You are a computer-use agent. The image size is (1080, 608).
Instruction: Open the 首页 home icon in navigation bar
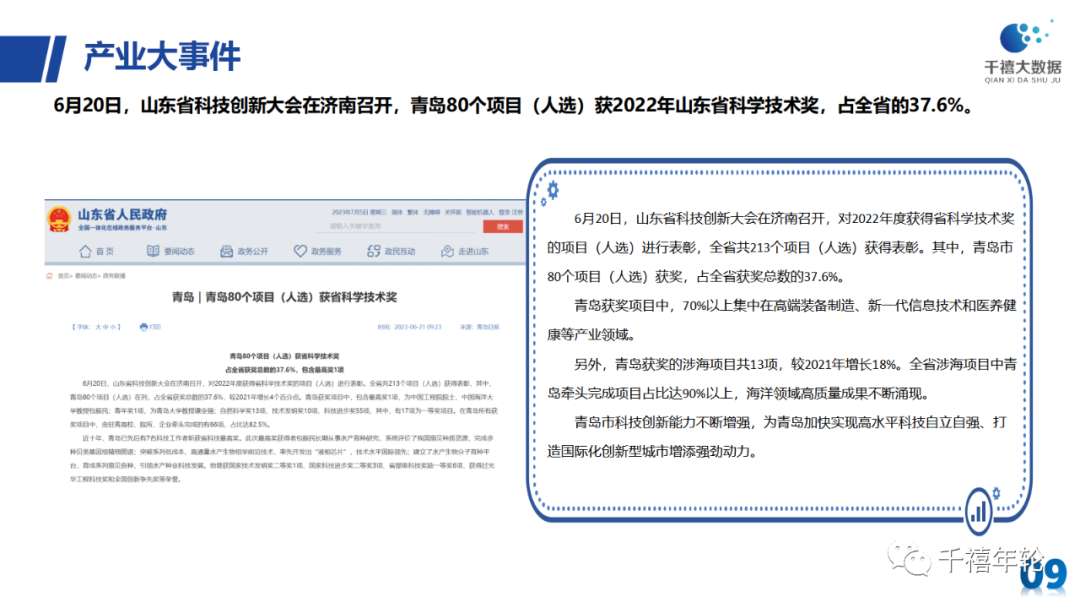(x=85, y=251)
